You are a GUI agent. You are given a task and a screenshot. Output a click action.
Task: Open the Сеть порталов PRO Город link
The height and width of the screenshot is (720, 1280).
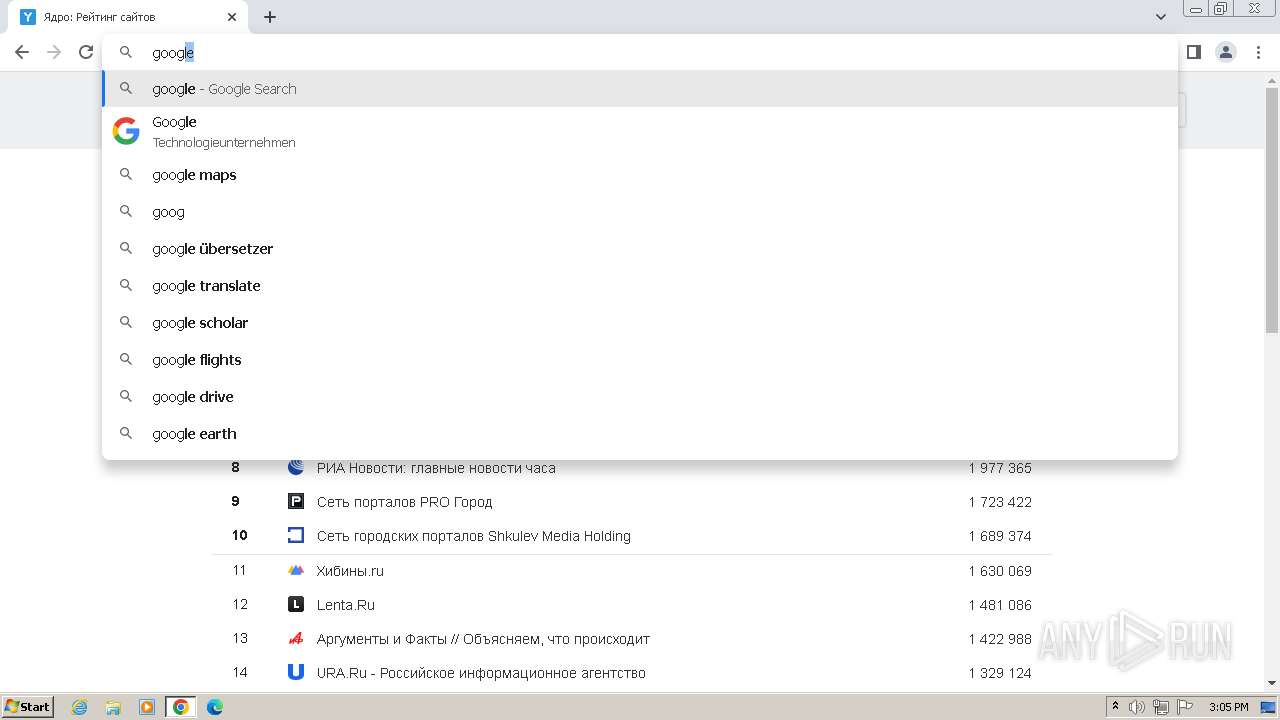coord(404,502)
